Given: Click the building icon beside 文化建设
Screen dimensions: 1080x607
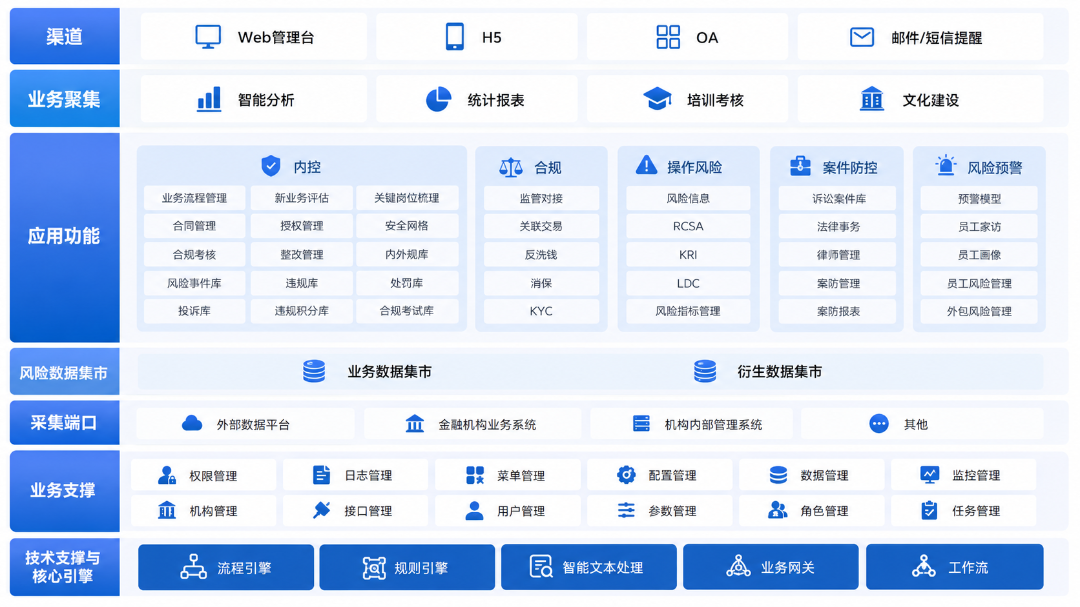Looking at the screenshot, I should tap(872, 99).
